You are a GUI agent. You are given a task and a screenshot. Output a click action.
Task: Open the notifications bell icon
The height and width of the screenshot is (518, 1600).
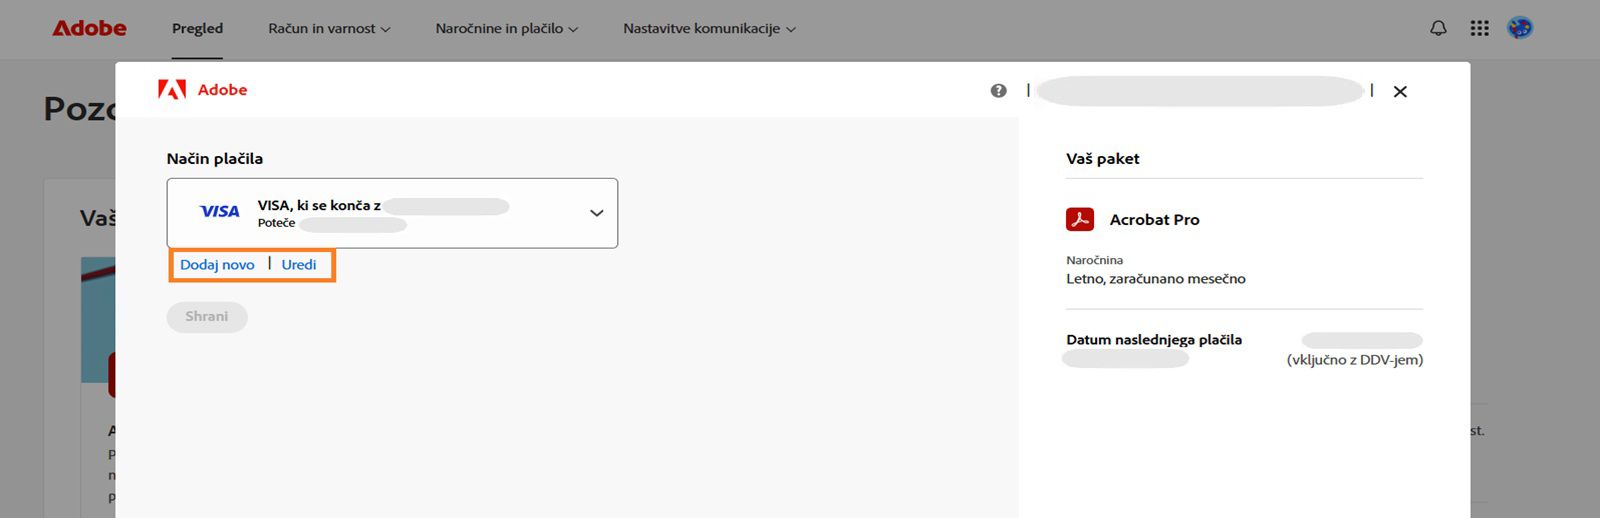point(1438,28)
